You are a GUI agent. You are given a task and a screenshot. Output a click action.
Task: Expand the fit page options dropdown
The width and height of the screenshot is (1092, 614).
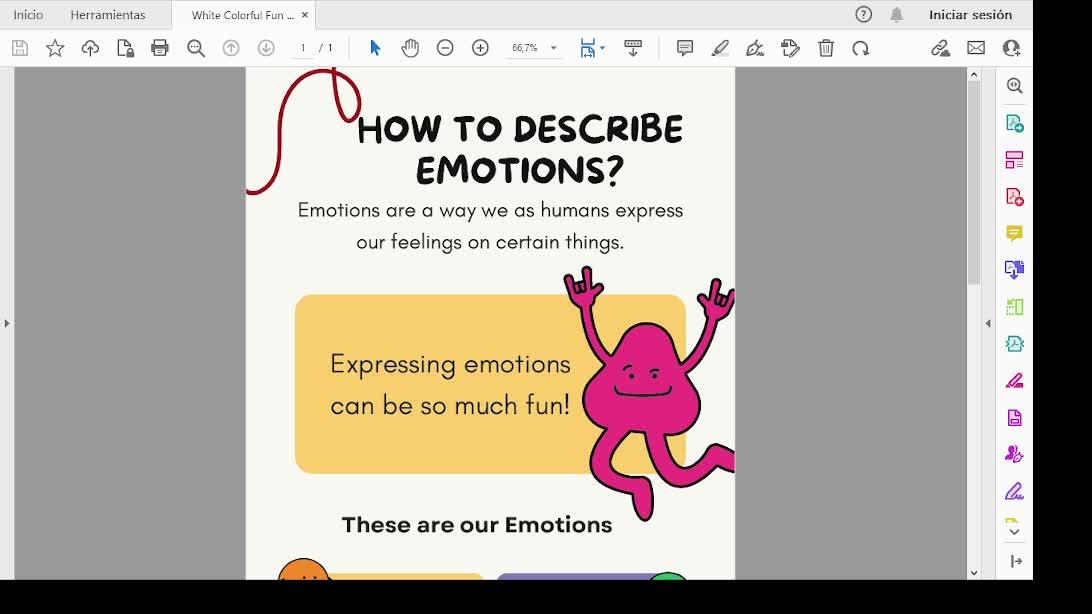602,48
